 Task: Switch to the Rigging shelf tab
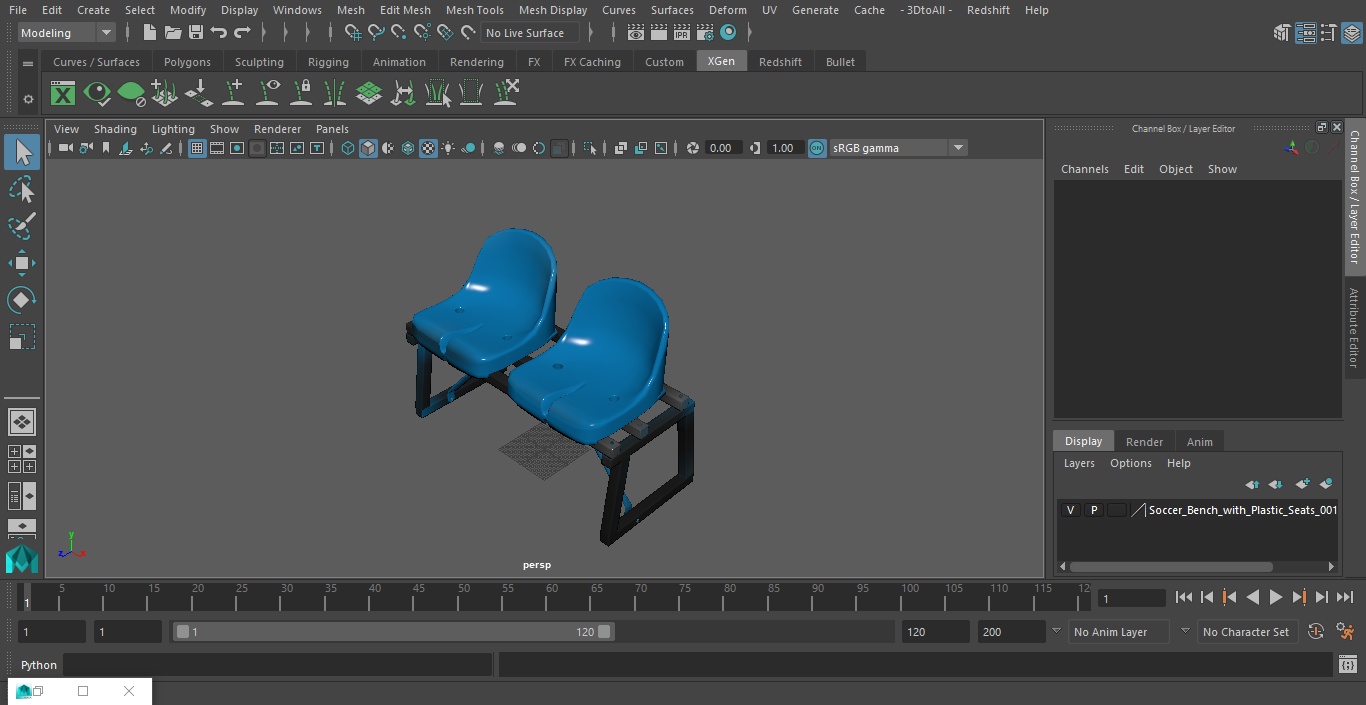tap(328, 62)
